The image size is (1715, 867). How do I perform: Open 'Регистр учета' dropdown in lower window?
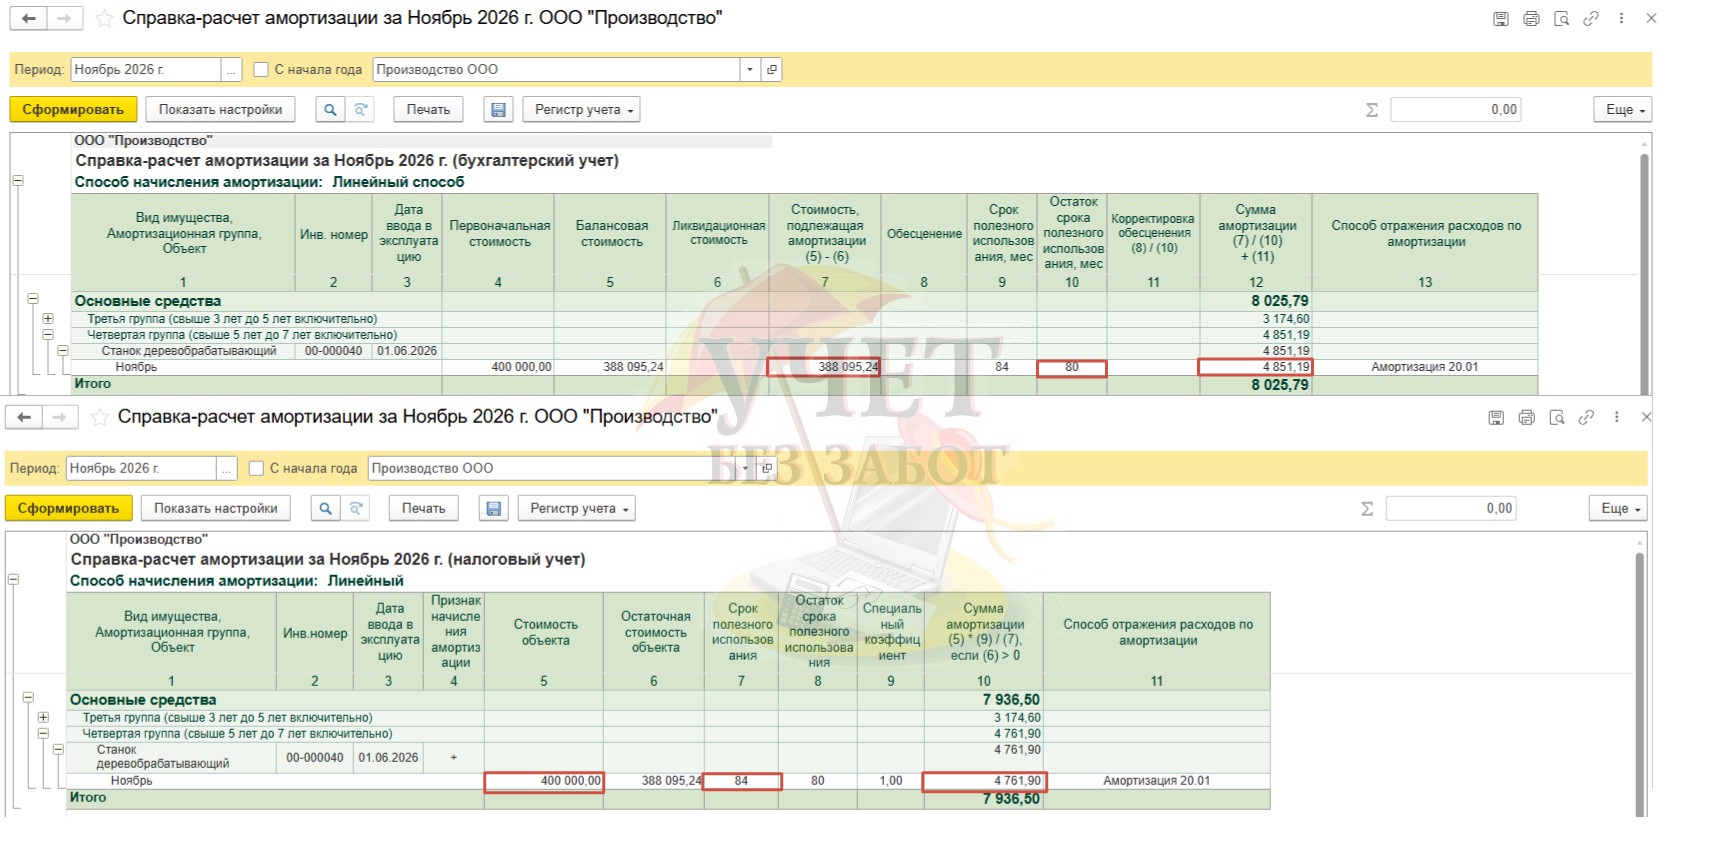(x=577, y=509)
